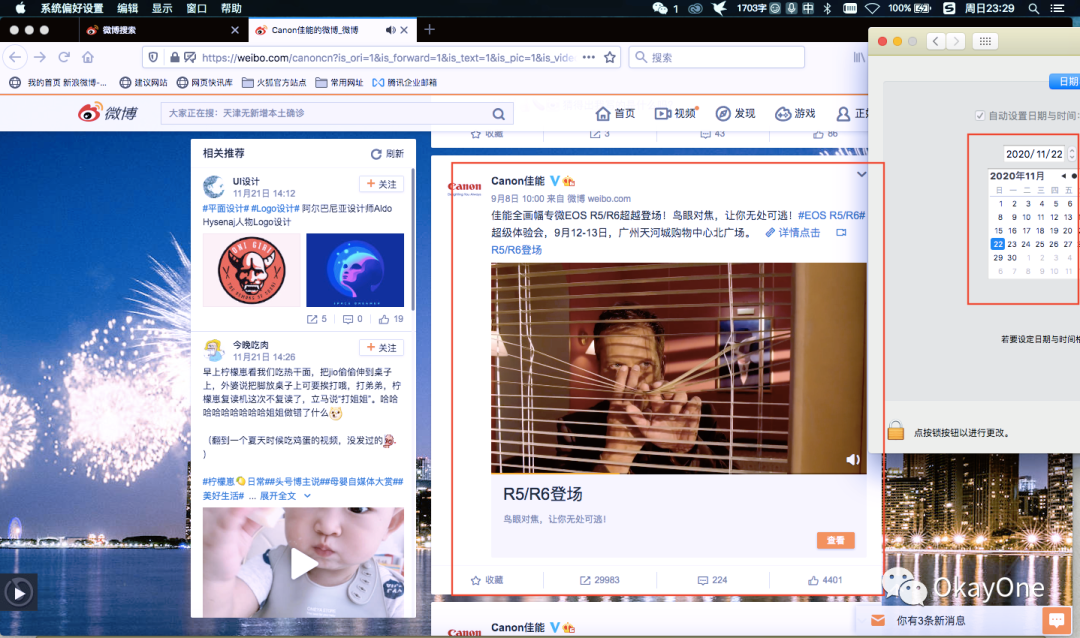Refresh recommendations with 刷新

387,154
